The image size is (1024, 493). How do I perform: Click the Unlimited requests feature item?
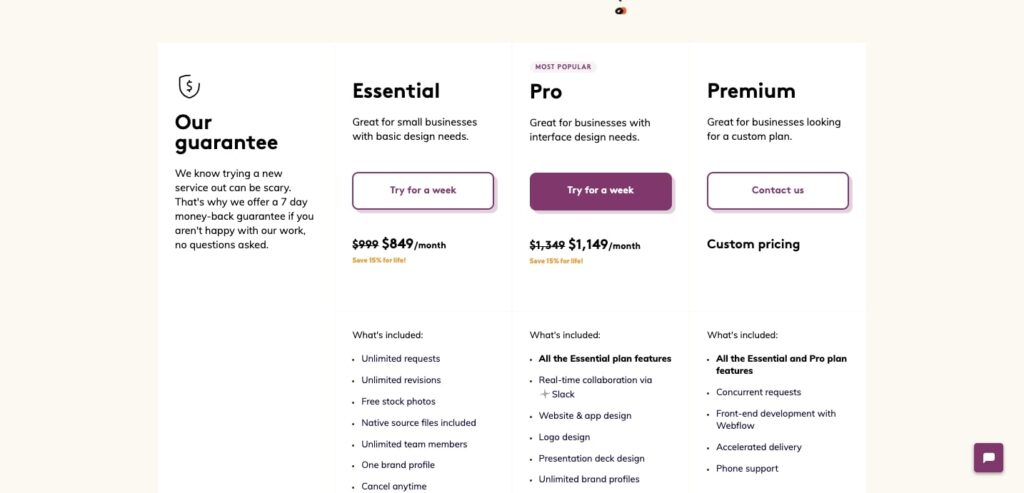(x=400, y=359)
